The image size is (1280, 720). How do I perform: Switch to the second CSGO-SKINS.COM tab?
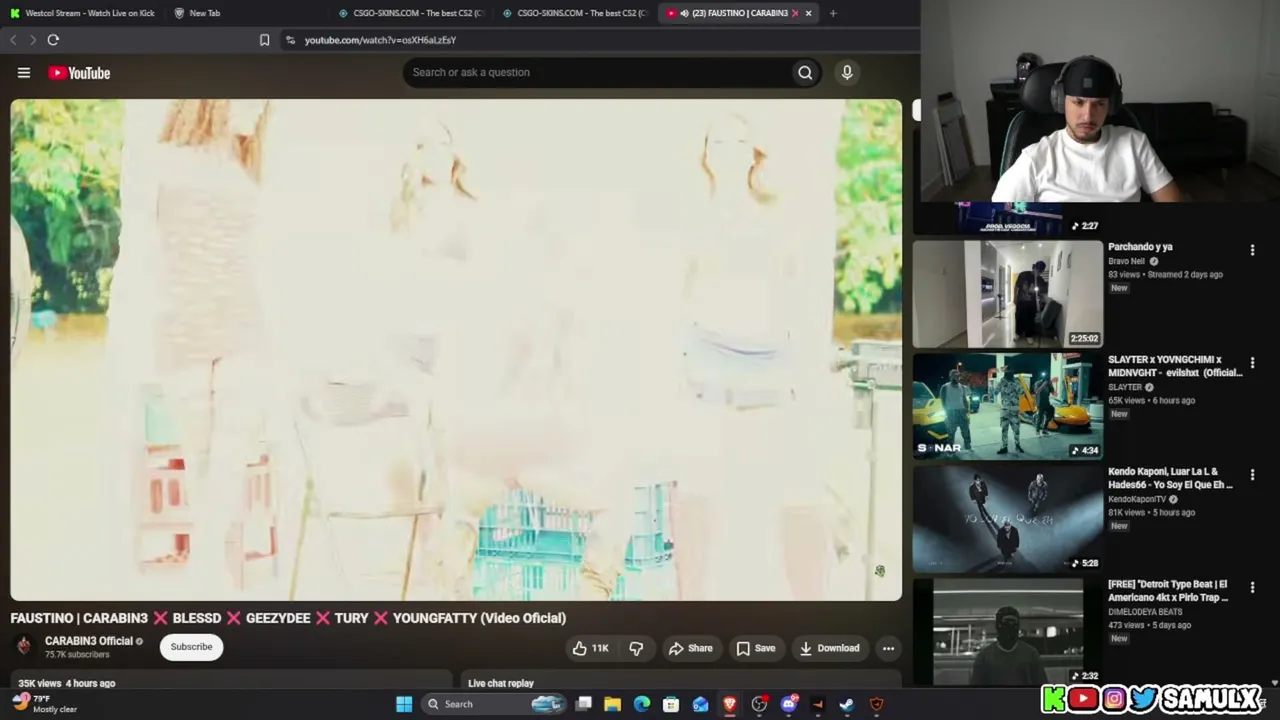click(x=575, y=13)
